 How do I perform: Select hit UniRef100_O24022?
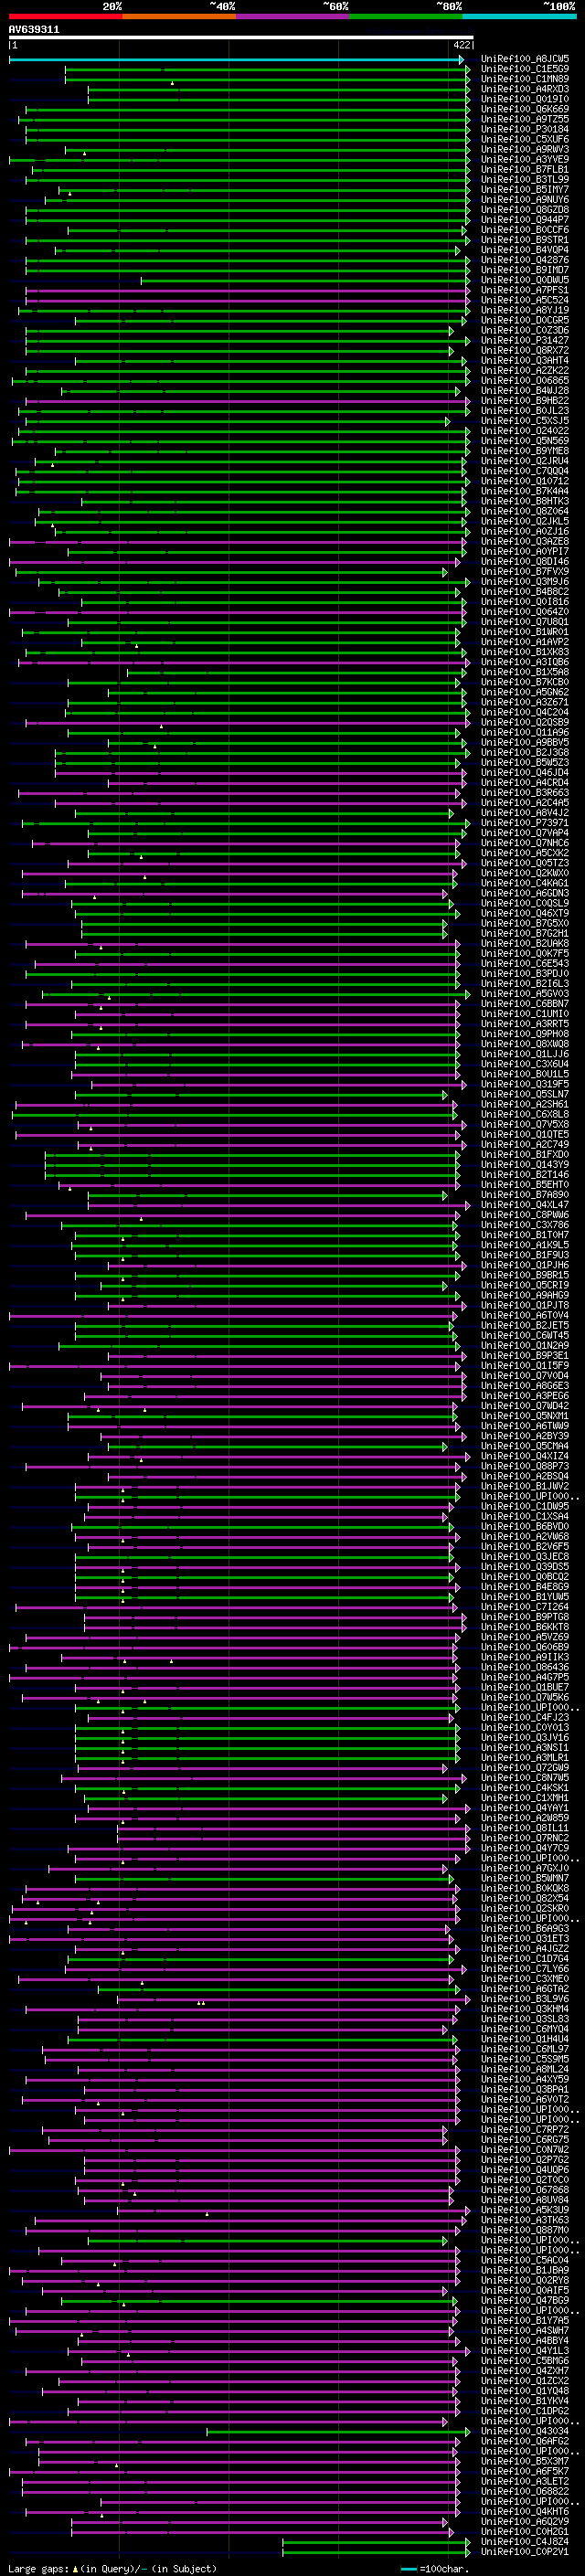[x=525, y=431]
